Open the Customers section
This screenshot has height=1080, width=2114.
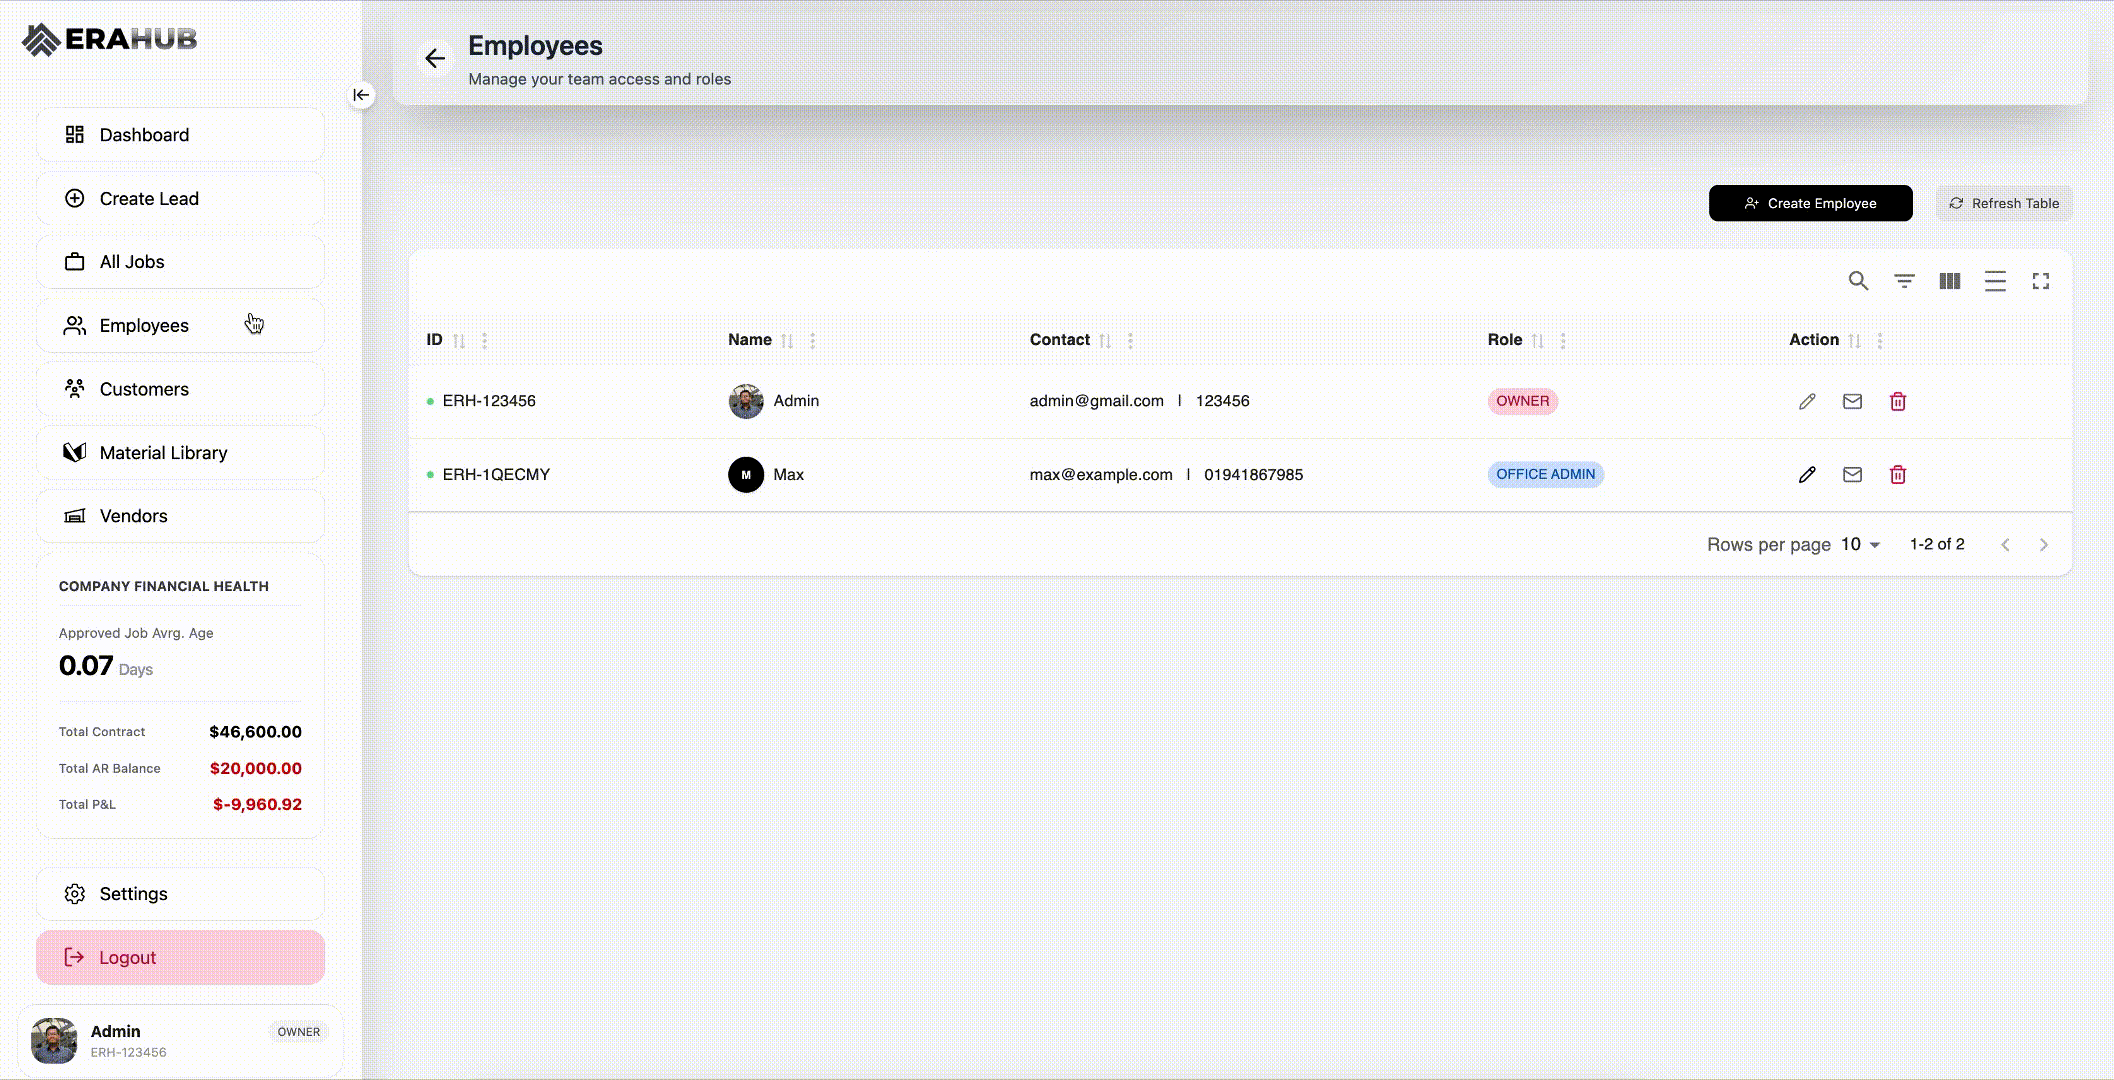point(144,389)
